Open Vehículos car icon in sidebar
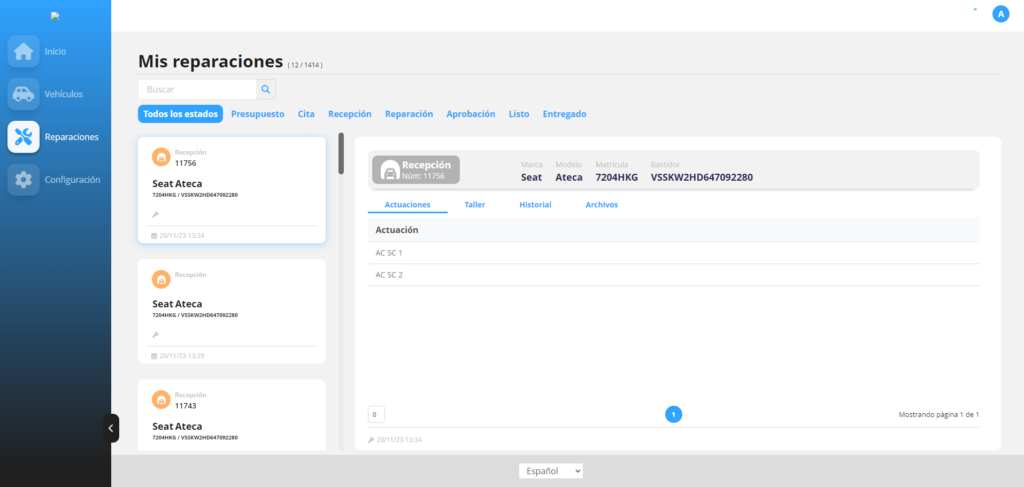The image size is (1024, 487). click(x=24, y=94)
